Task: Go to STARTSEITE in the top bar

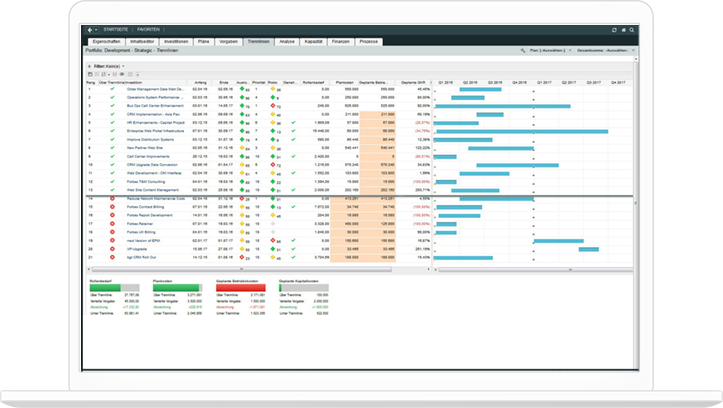Action: pos(115,30)
